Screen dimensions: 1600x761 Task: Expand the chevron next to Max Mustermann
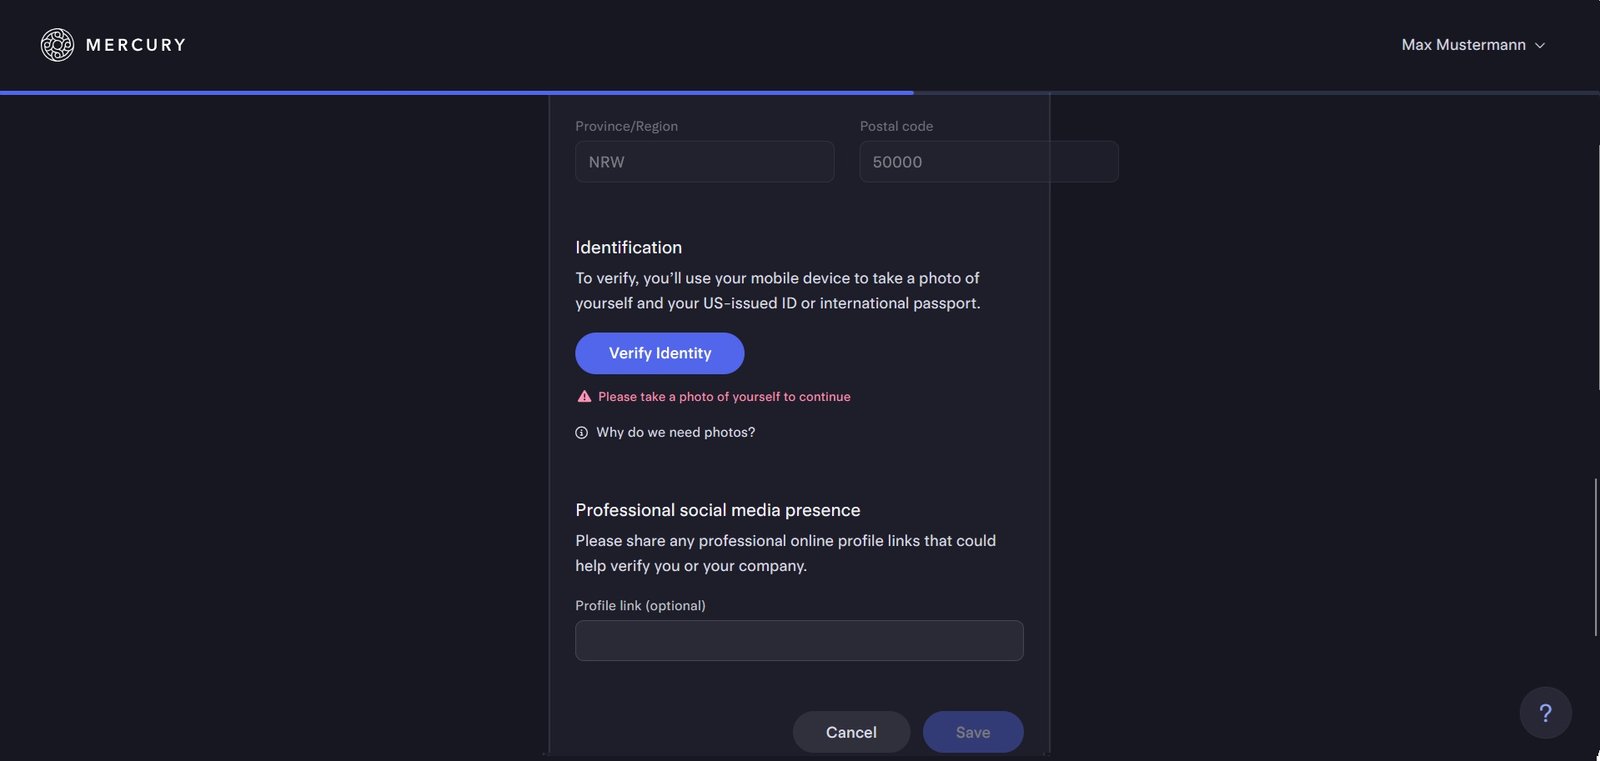pyautogui.click(x=1540, y=46)
